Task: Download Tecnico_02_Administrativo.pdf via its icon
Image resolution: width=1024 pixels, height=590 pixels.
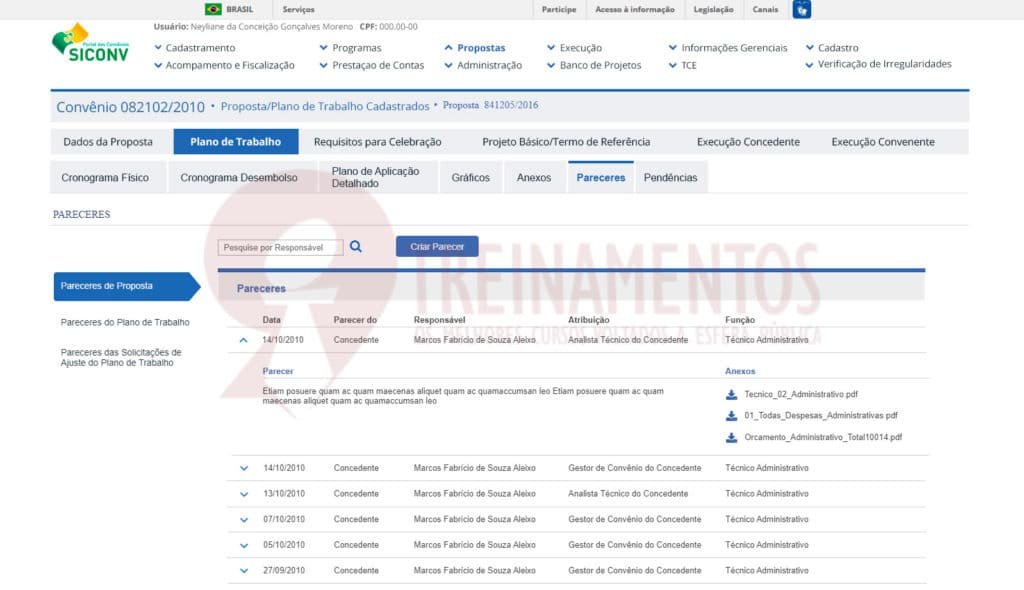Action: click(x=732, y=394)
